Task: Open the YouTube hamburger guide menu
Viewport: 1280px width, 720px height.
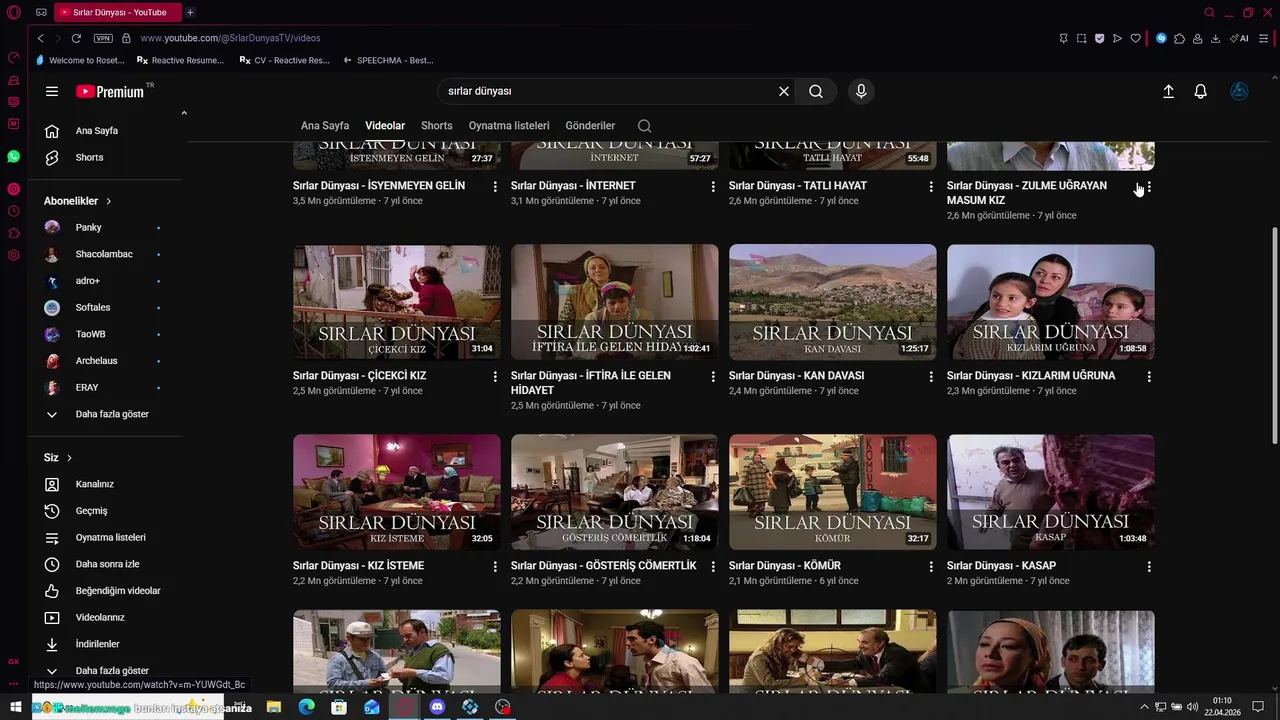Action: 52,91
